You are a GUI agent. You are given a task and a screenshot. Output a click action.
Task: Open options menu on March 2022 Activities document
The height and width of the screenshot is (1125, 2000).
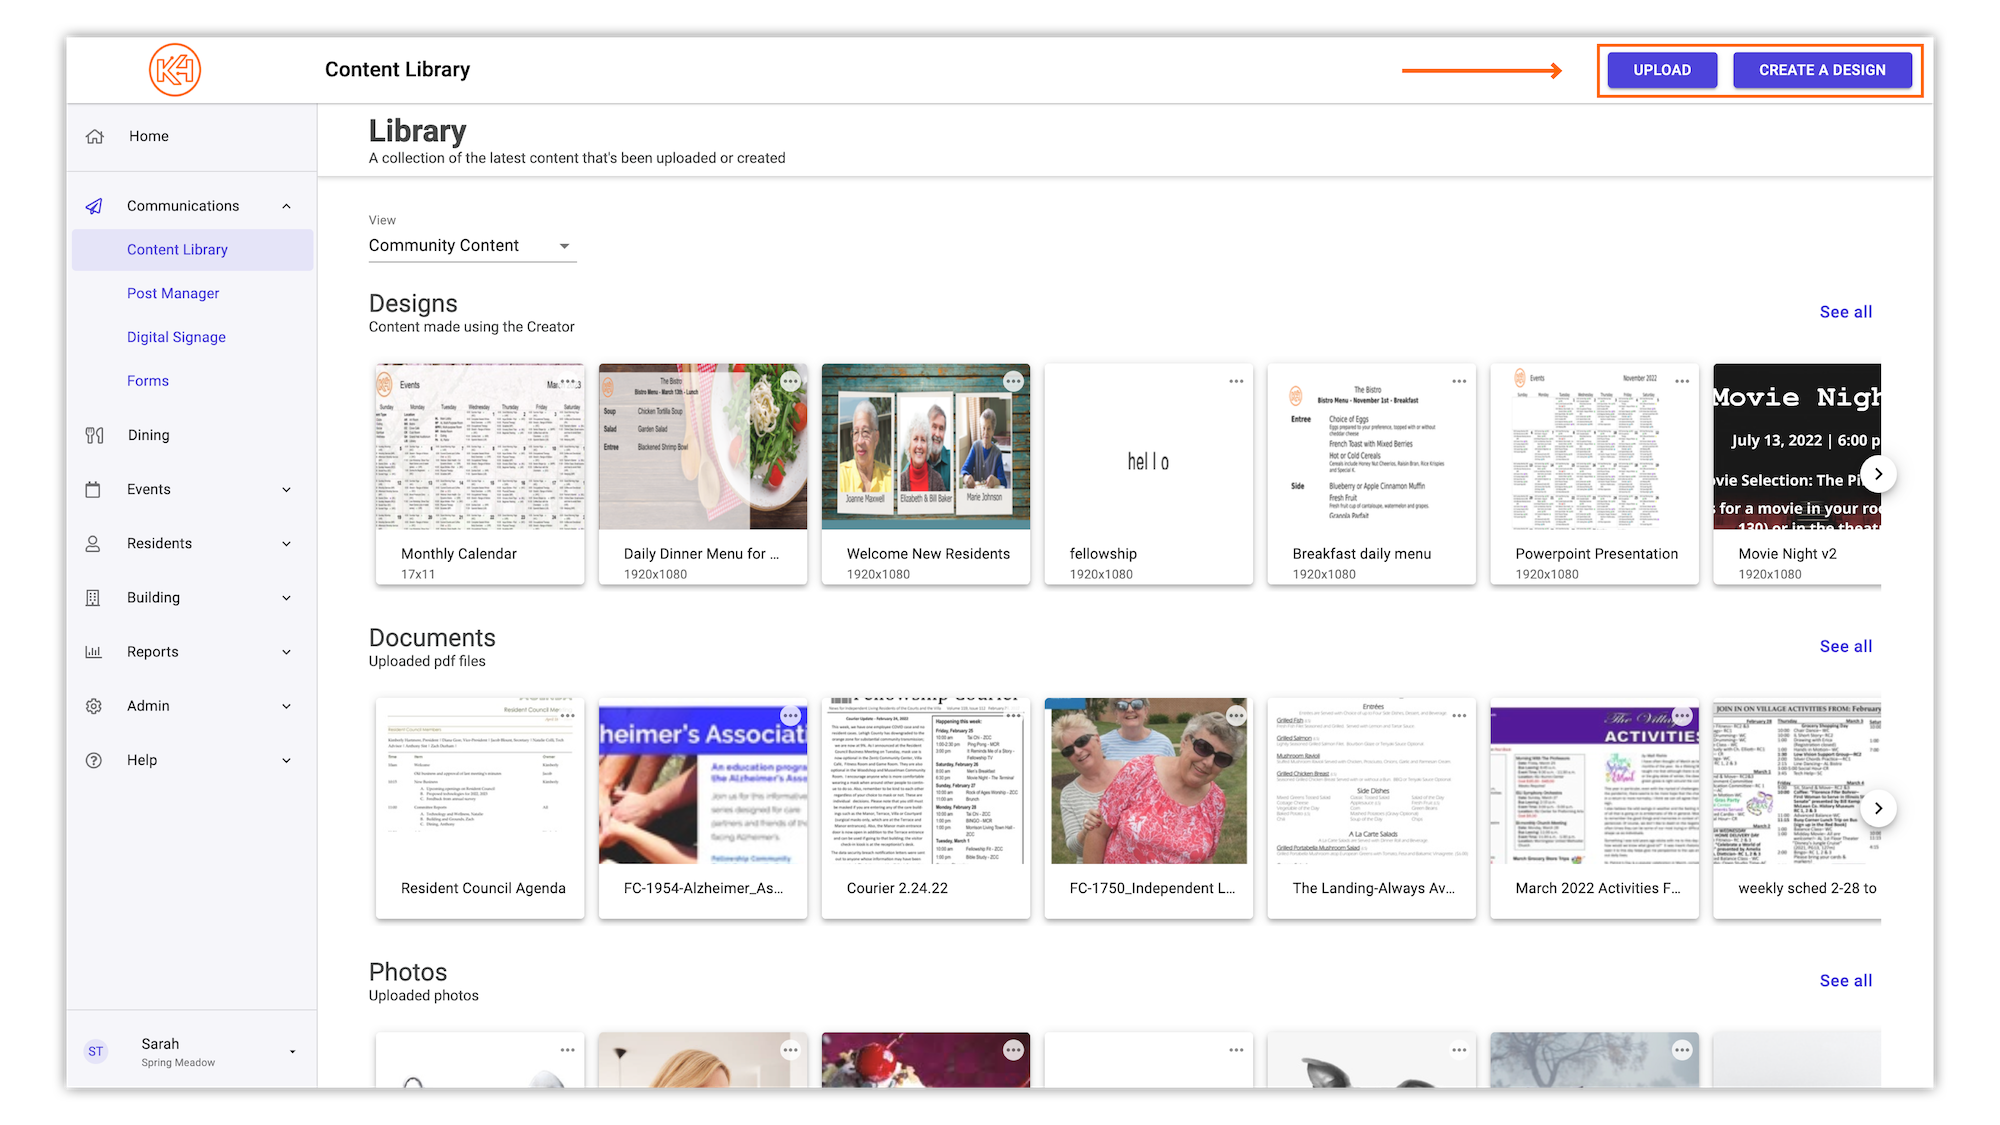point(1683,715)
